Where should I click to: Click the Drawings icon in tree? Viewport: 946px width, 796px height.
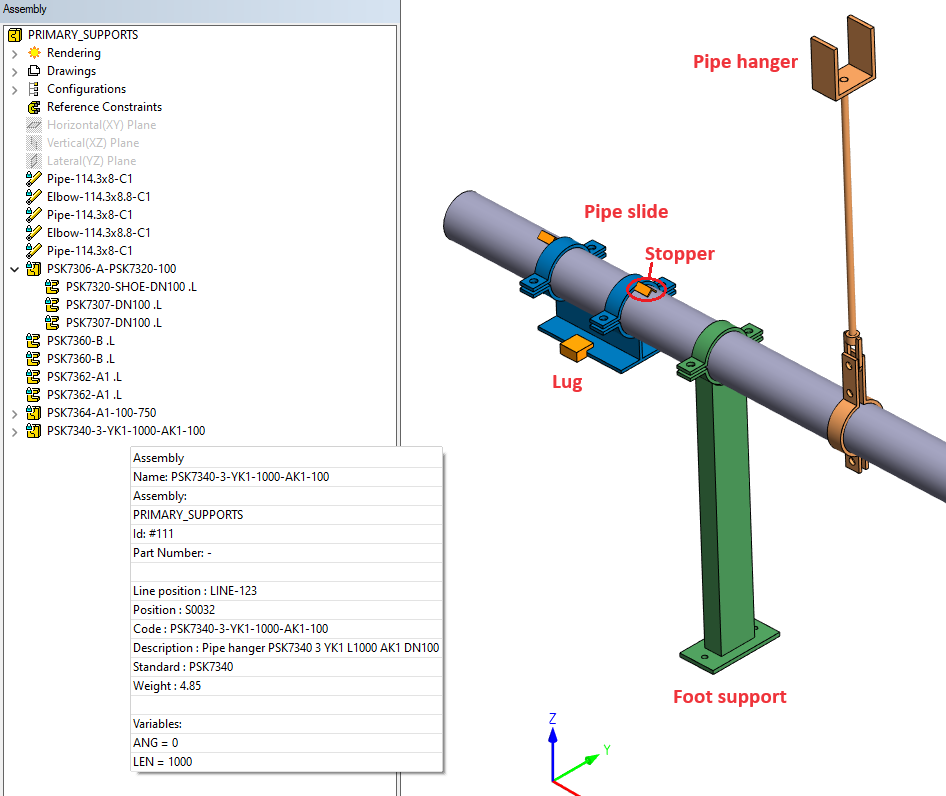(x=34, y=71)
